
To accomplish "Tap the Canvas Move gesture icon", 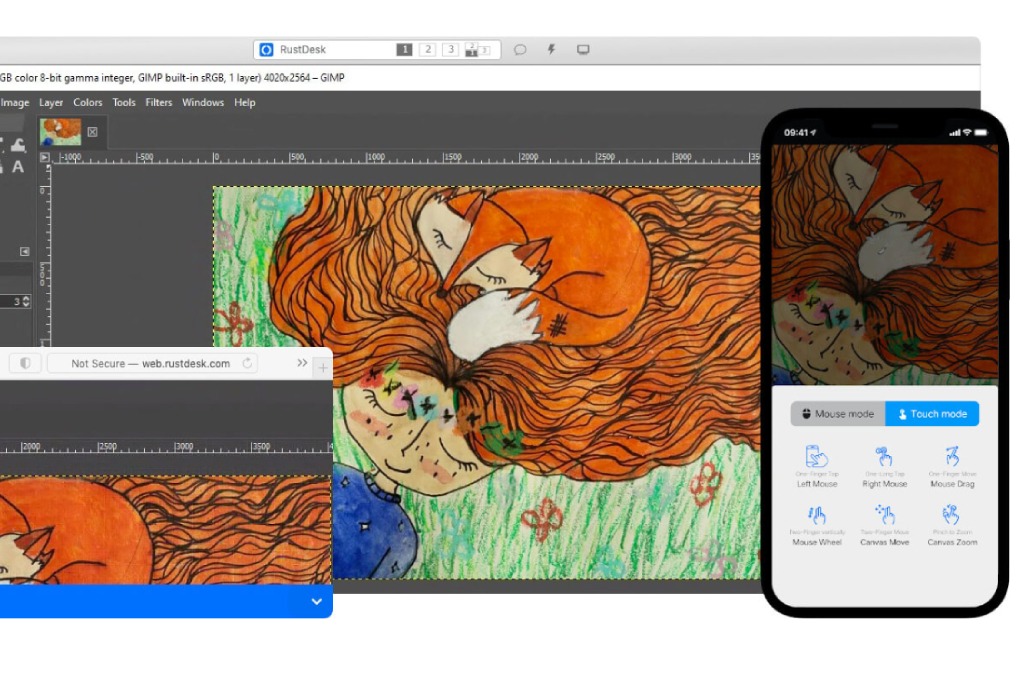I will (x=887, y=516).
